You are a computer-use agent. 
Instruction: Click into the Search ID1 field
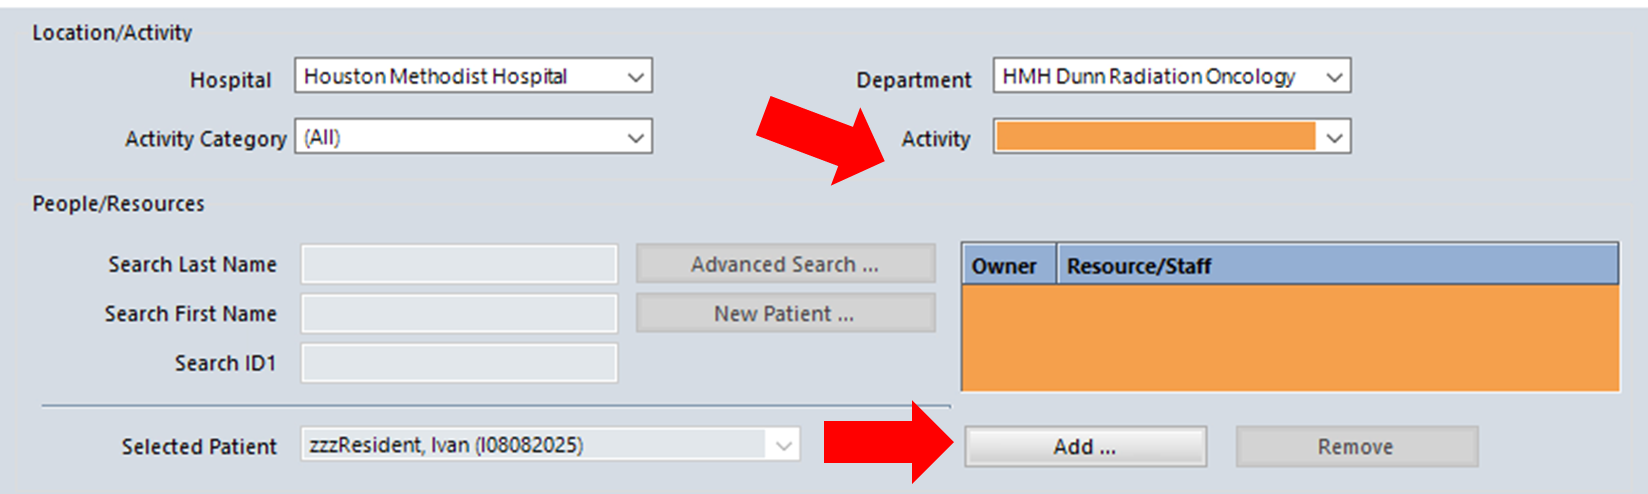(459, 362)
